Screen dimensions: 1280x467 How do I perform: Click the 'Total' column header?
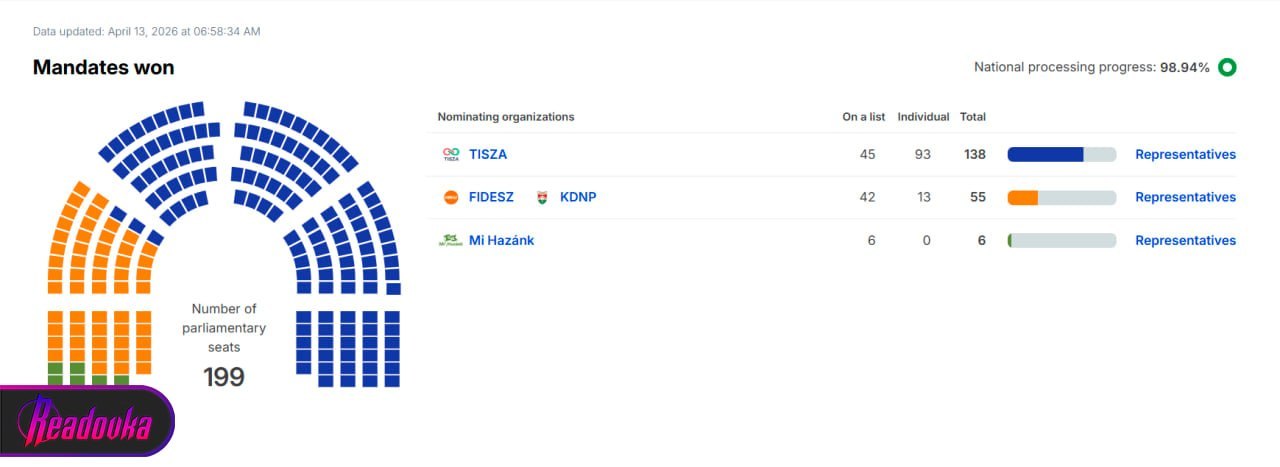click(973, 117)
